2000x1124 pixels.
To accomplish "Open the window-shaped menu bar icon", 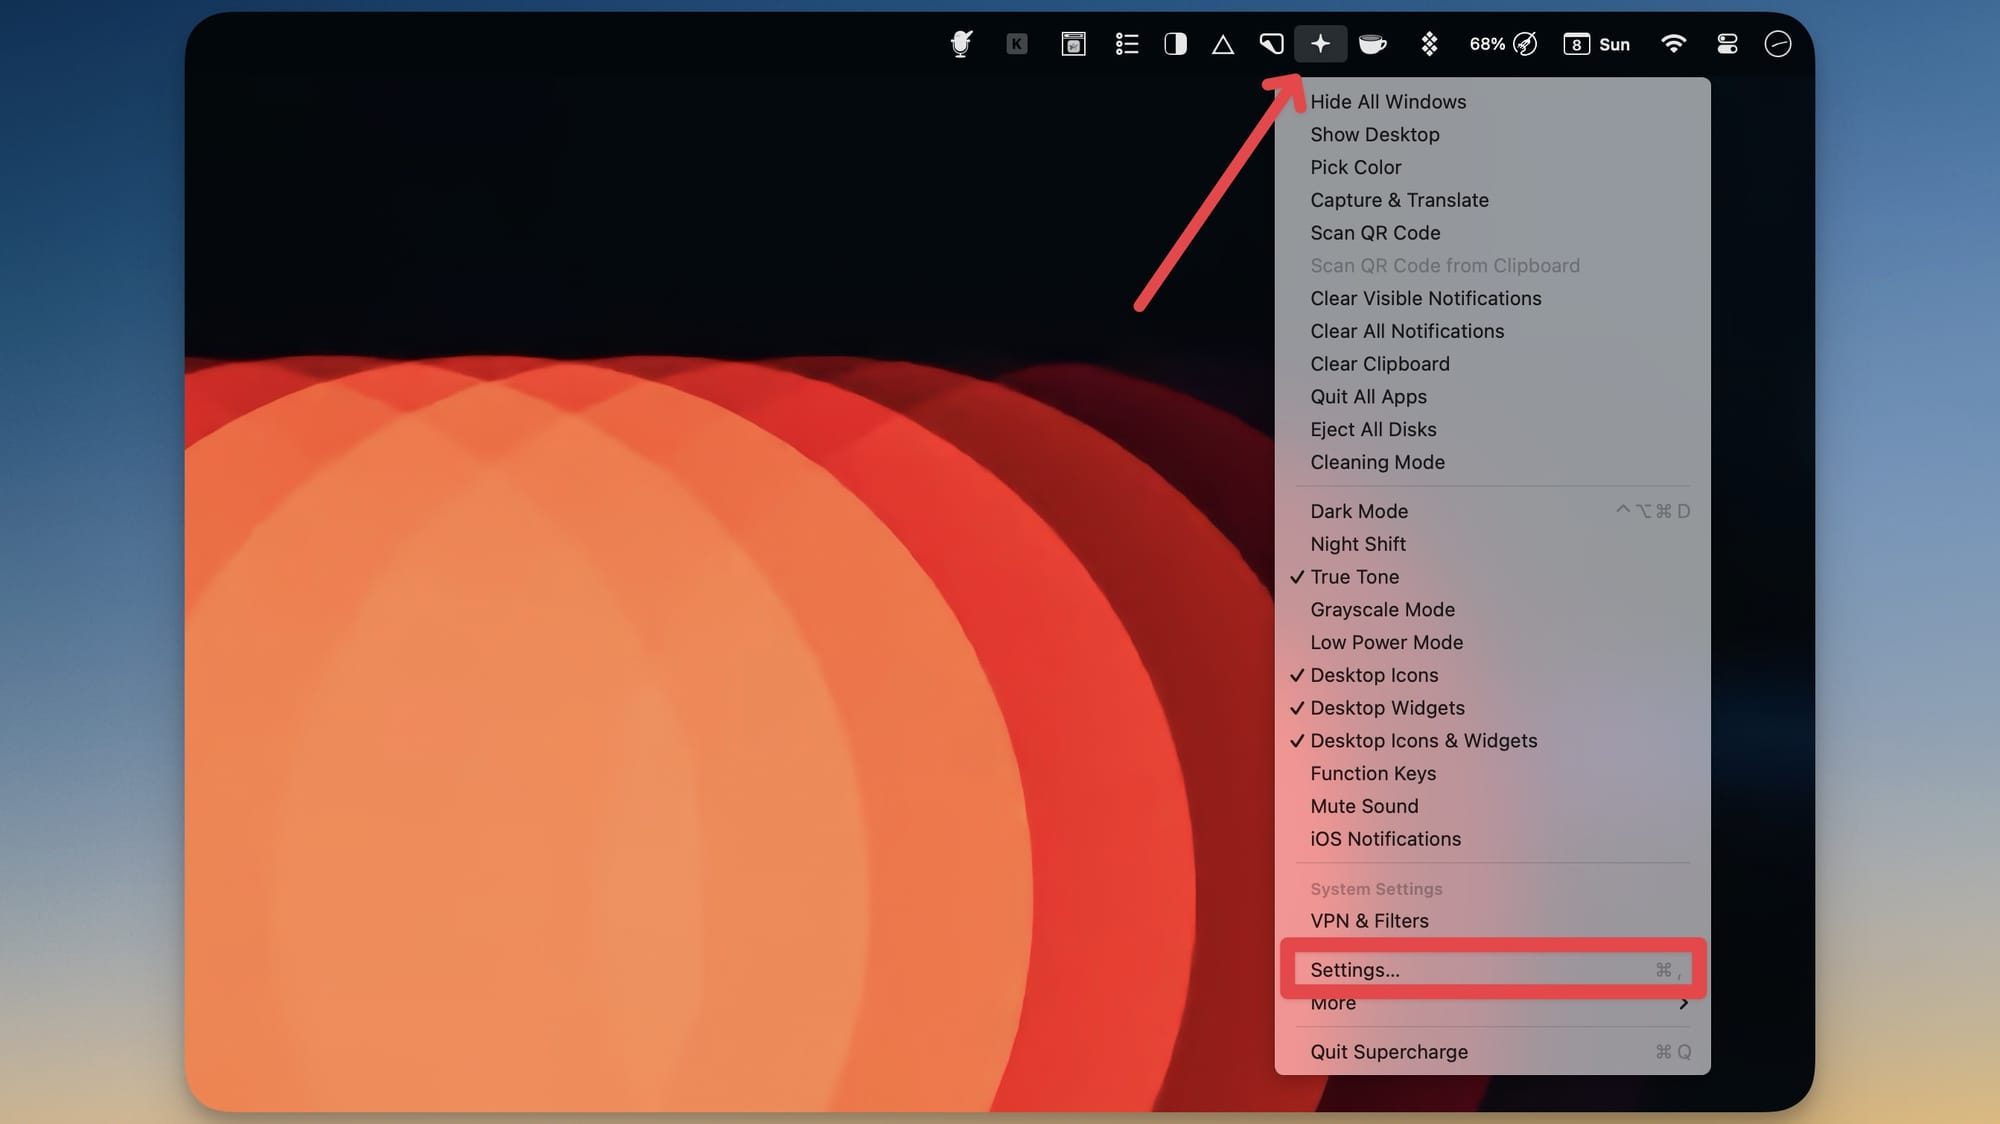I will pos(1073,44).
